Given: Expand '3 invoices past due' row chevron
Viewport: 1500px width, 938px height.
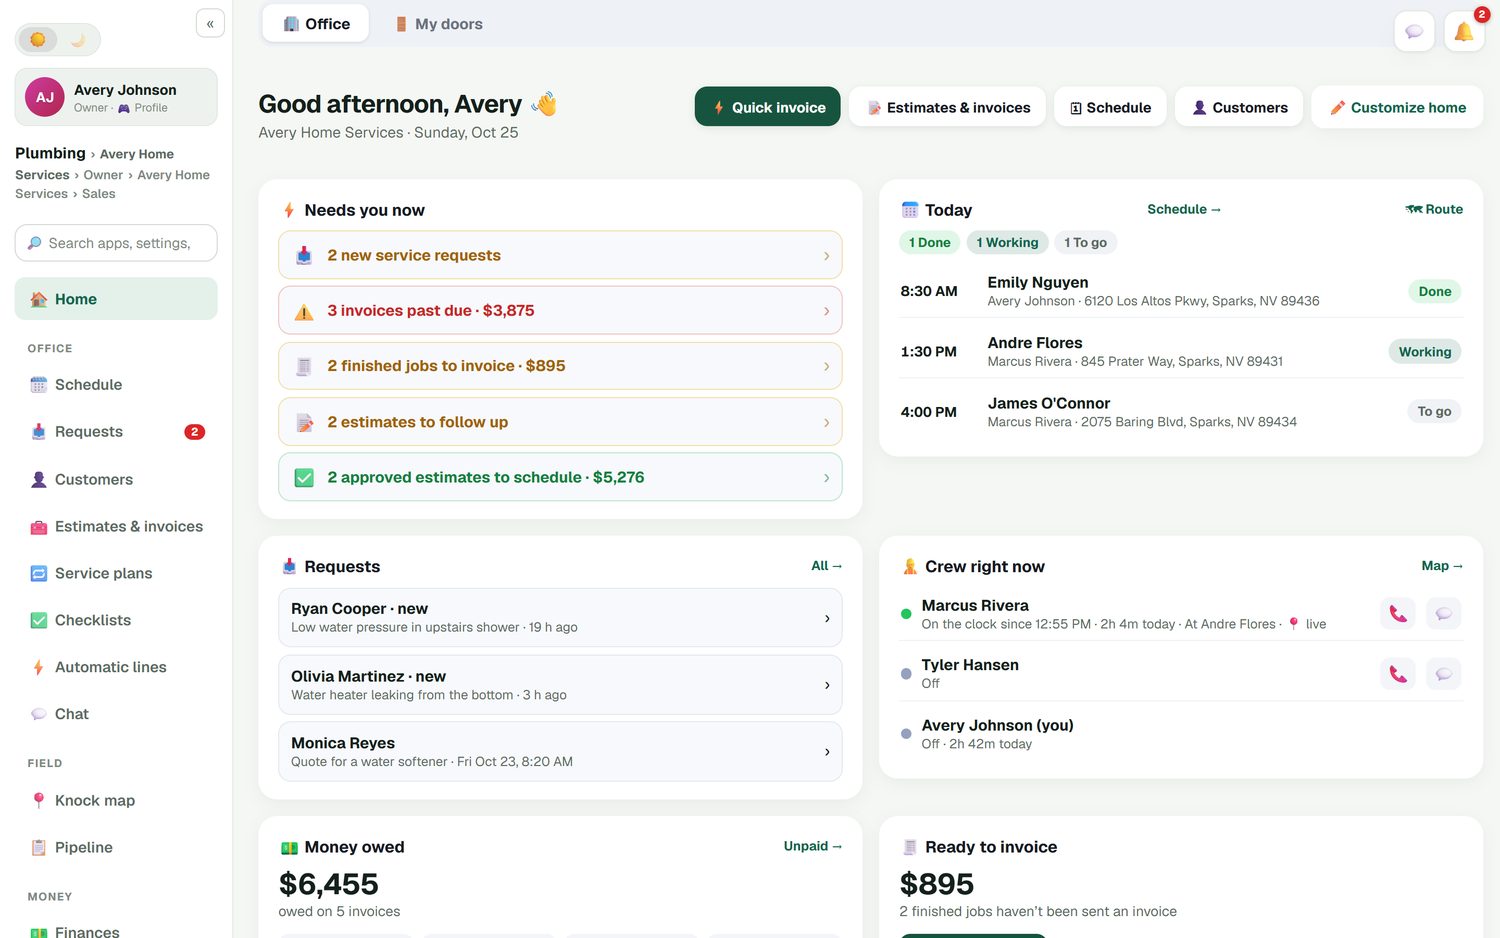Looking at the screenshot, I should pyautogui.click(x=826, y=311).
